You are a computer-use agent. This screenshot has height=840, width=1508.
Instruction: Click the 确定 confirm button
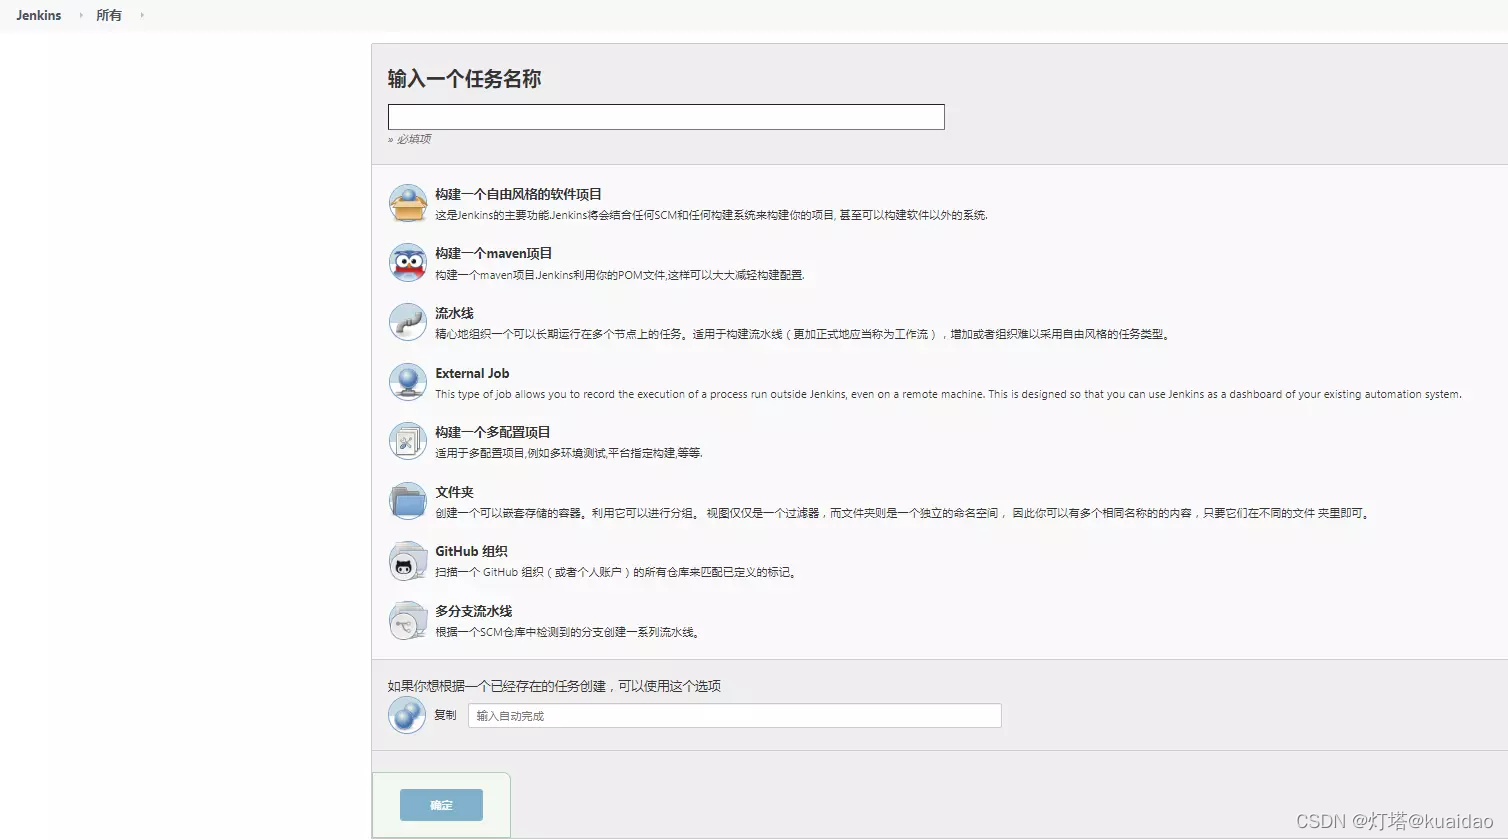point(441,805)
